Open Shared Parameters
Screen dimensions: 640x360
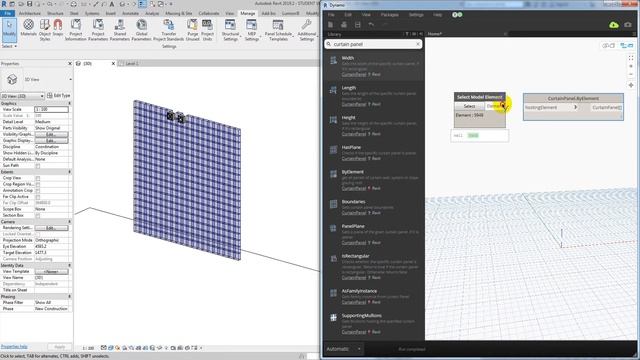click(120, 29)
